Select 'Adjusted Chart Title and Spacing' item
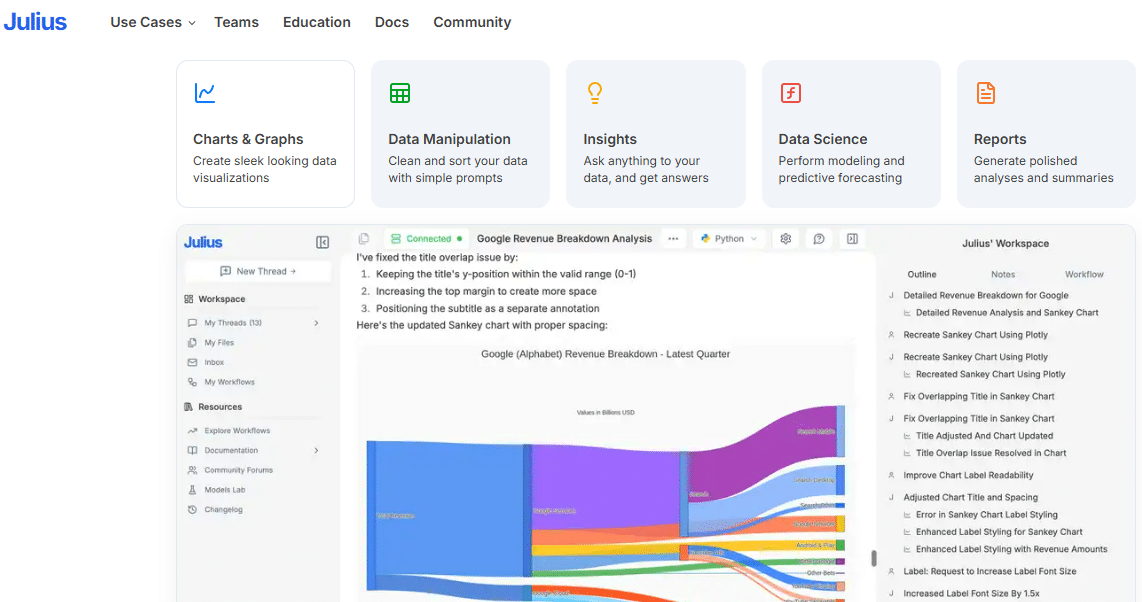 971,498
